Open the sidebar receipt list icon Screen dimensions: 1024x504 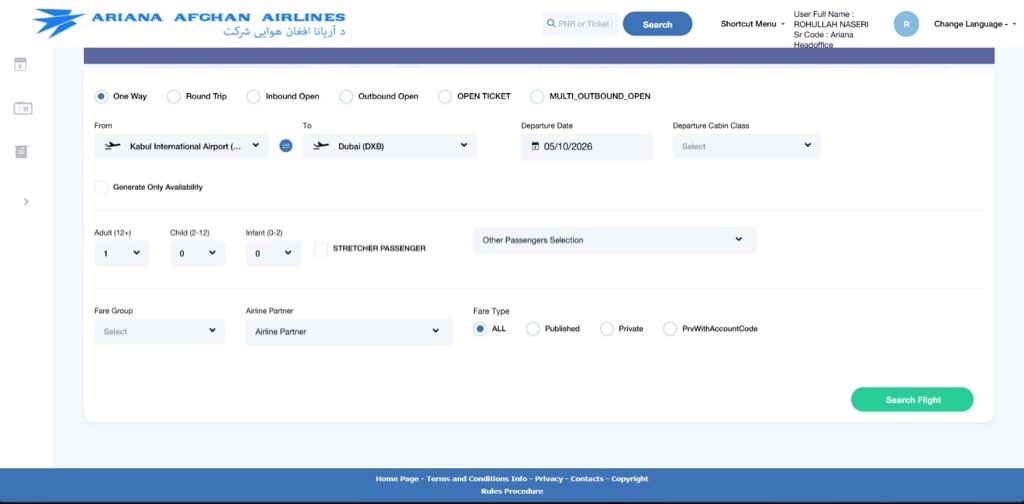point(21,151)
